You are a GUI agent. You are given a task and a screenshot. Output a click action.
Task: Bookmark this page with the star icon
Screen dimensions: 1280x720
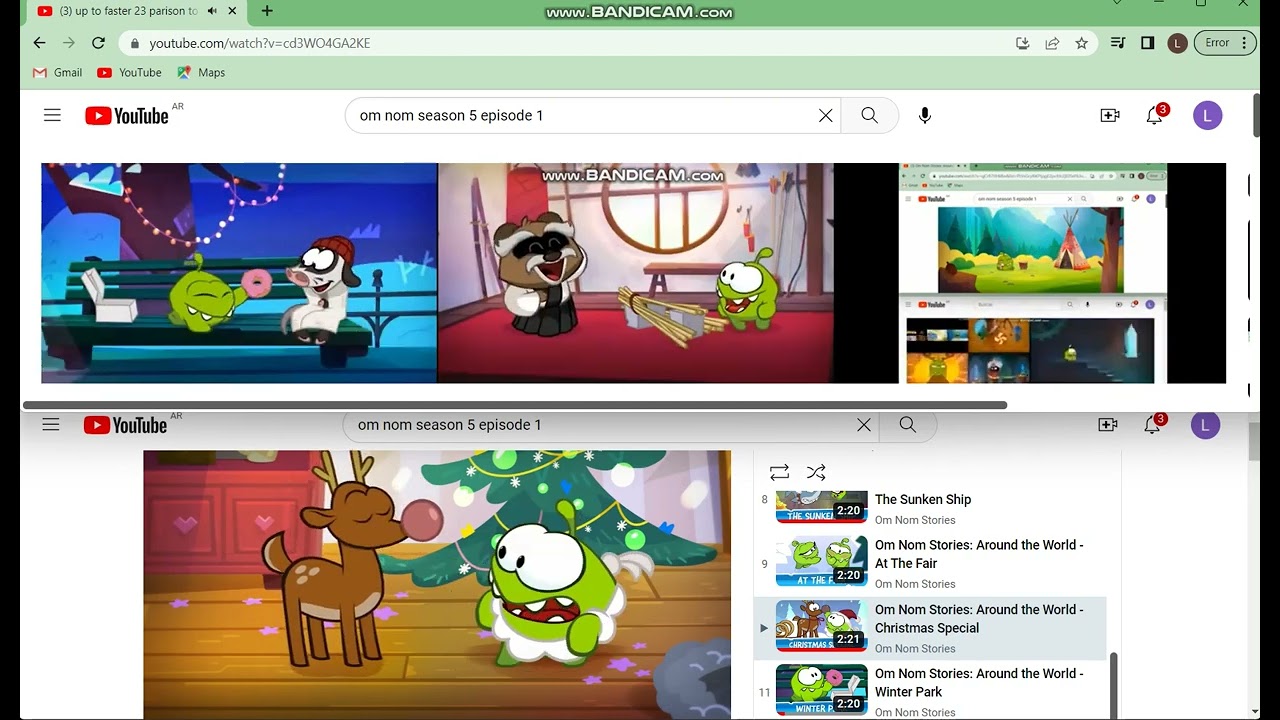click(x=1081, y=43)
